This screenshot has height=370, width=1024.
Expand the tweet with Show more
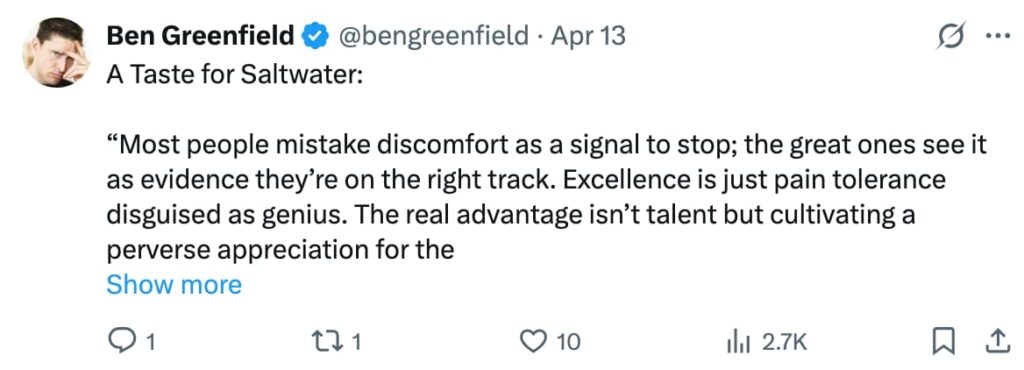coord(174,285)
